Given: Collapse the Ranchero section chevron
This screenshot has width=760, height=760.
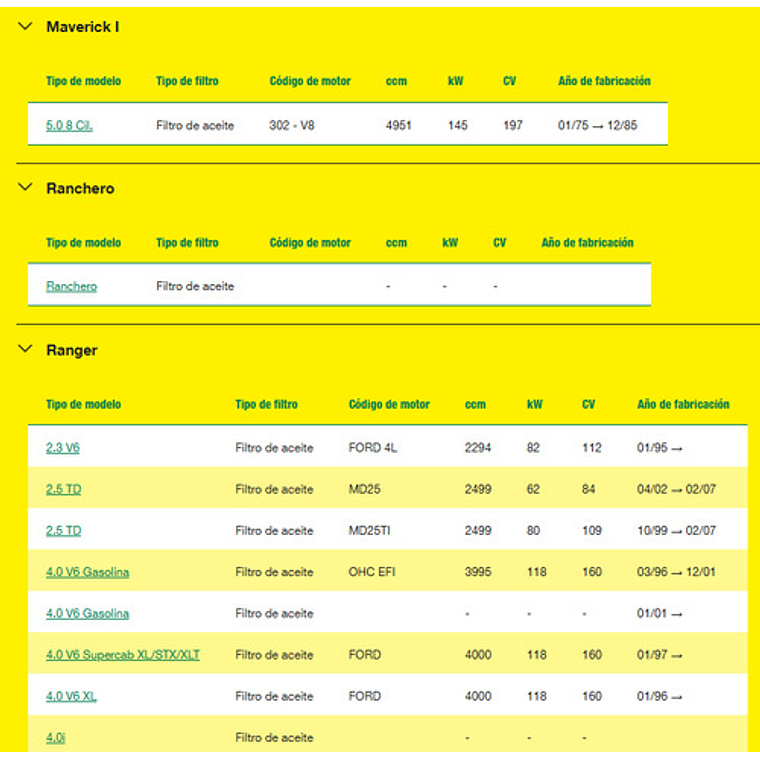Looking at the screenshot, I should (x=25, y=188).
